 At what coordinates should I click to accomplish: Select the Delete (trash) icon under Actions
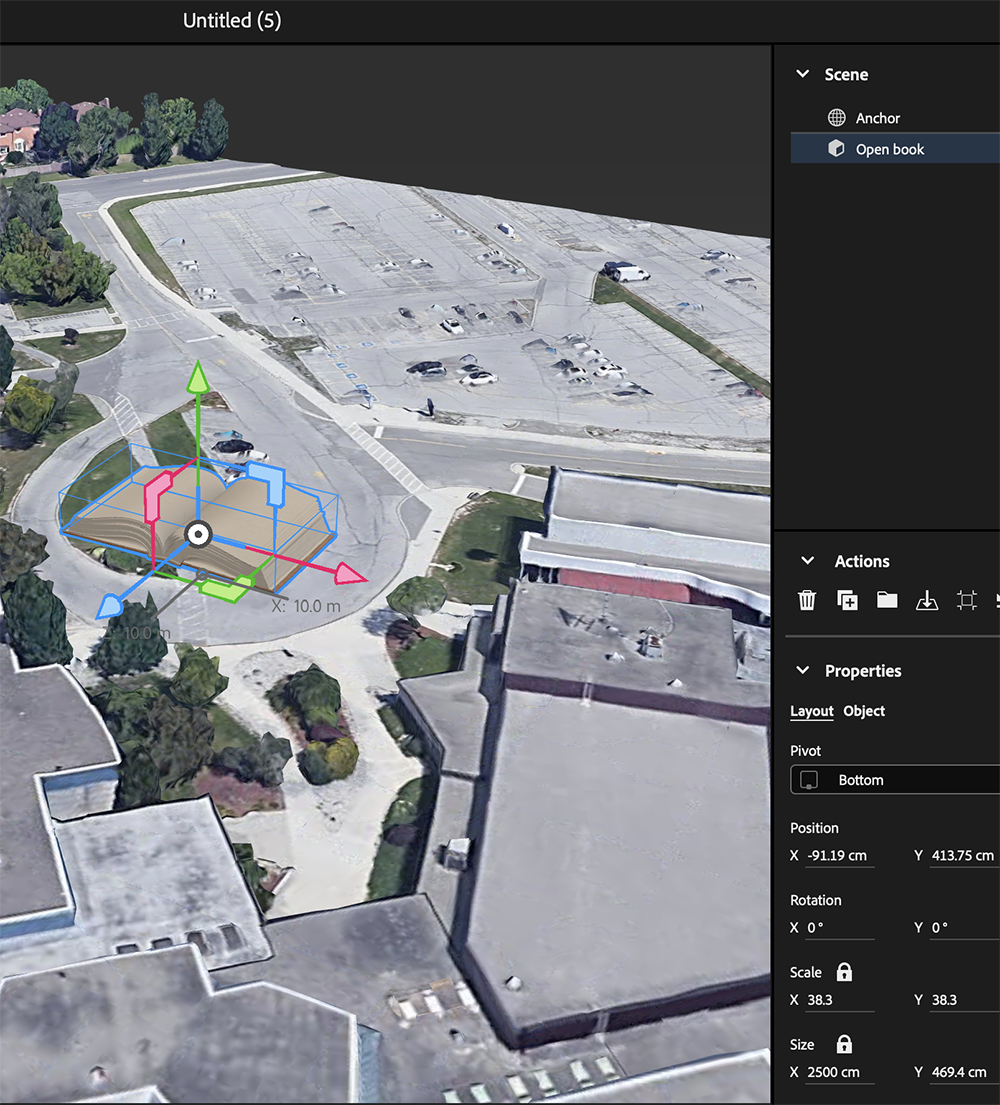click(806, 600)
